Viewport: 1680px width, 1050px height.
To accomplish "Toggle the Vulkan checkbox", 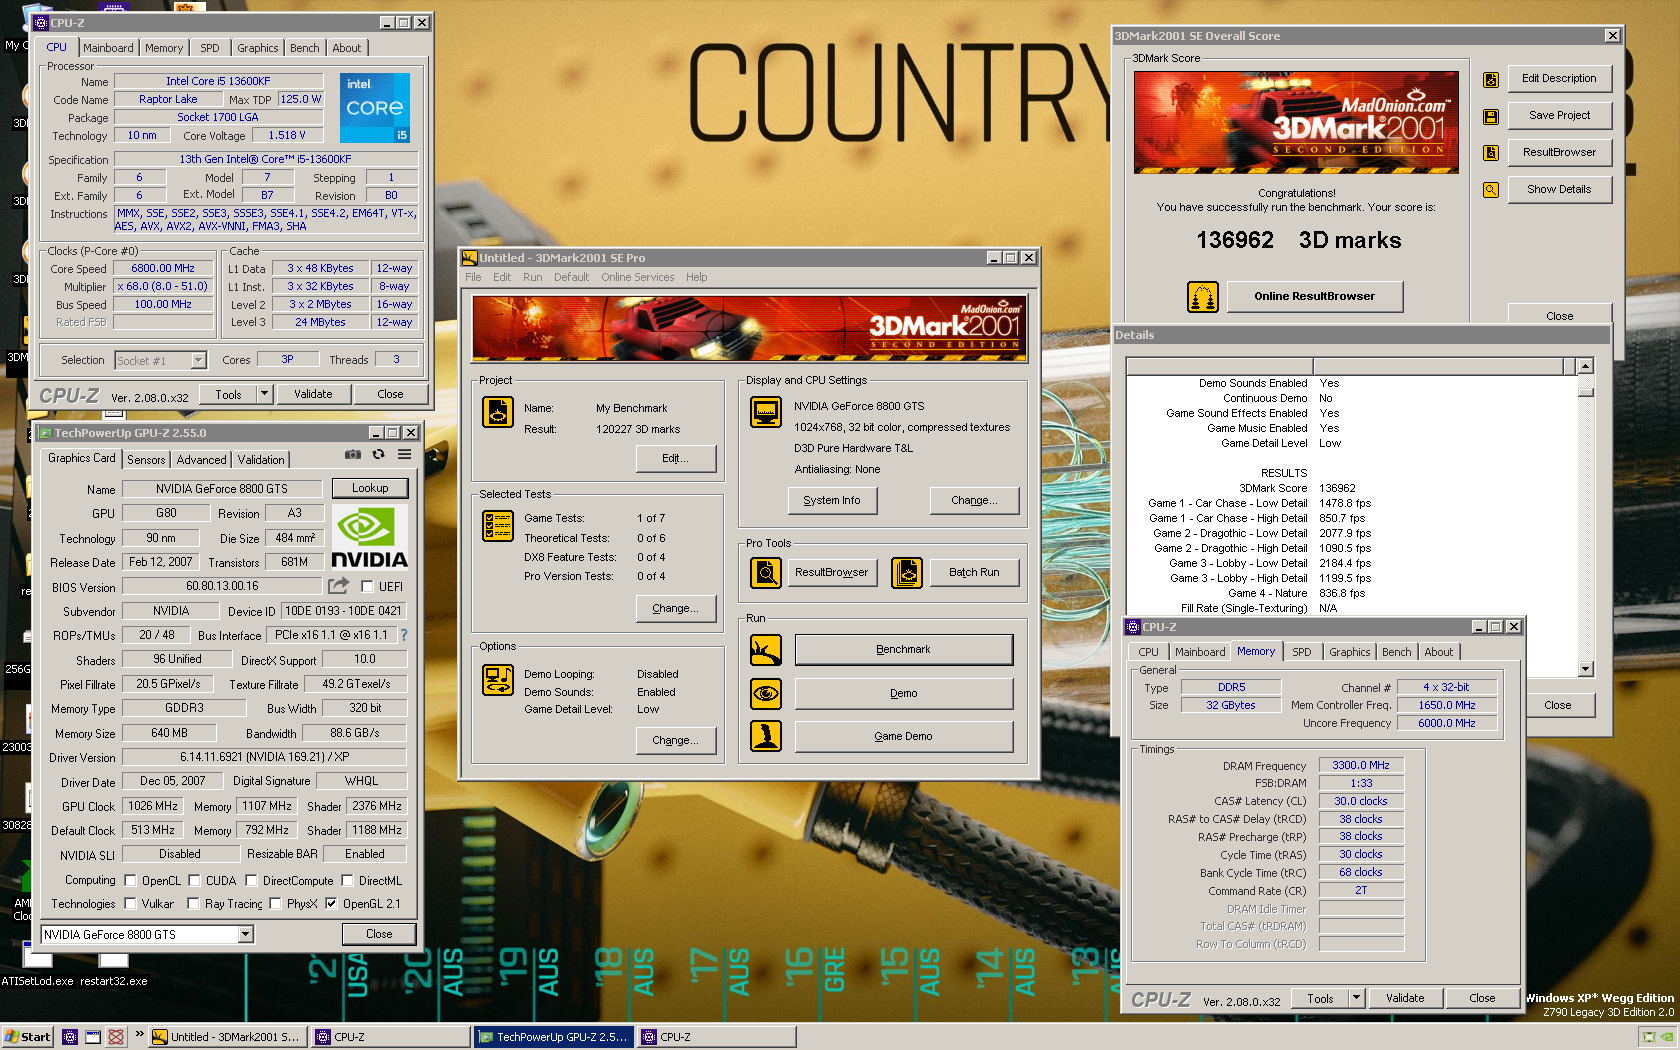I will 130,904.
